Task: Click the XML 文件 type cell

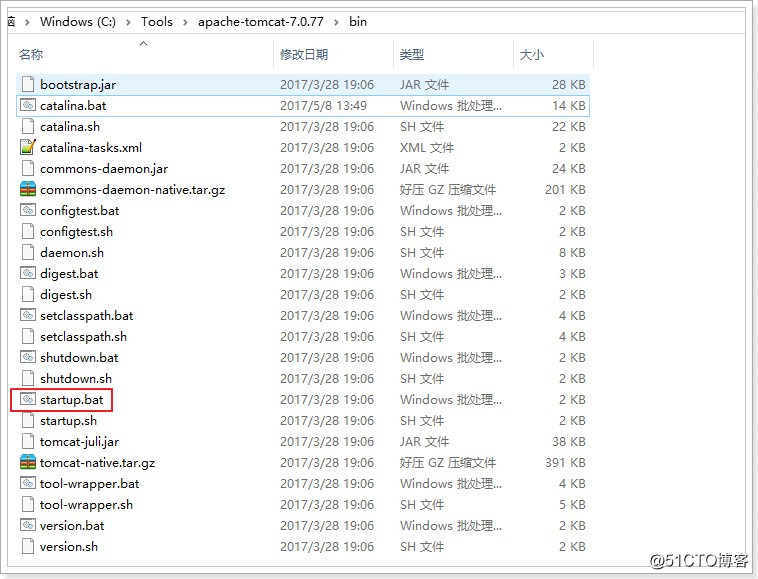Action: pyautogui.click(x=427, y=147)
